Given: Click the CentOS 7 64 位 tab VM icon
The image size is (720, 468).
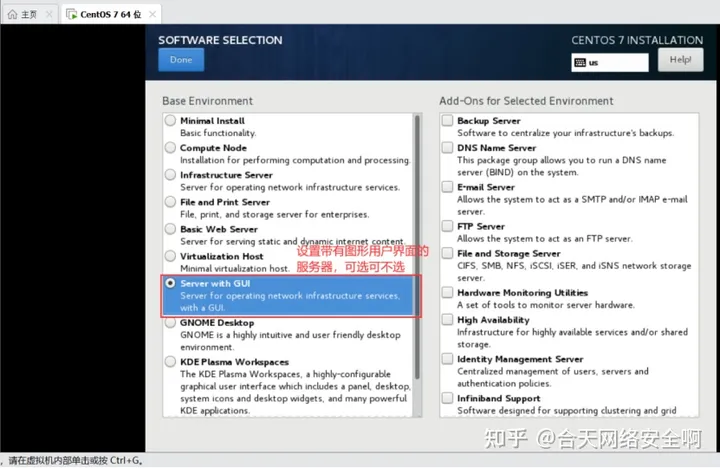Looking at the screenshot, I should (x=71, y=14).
